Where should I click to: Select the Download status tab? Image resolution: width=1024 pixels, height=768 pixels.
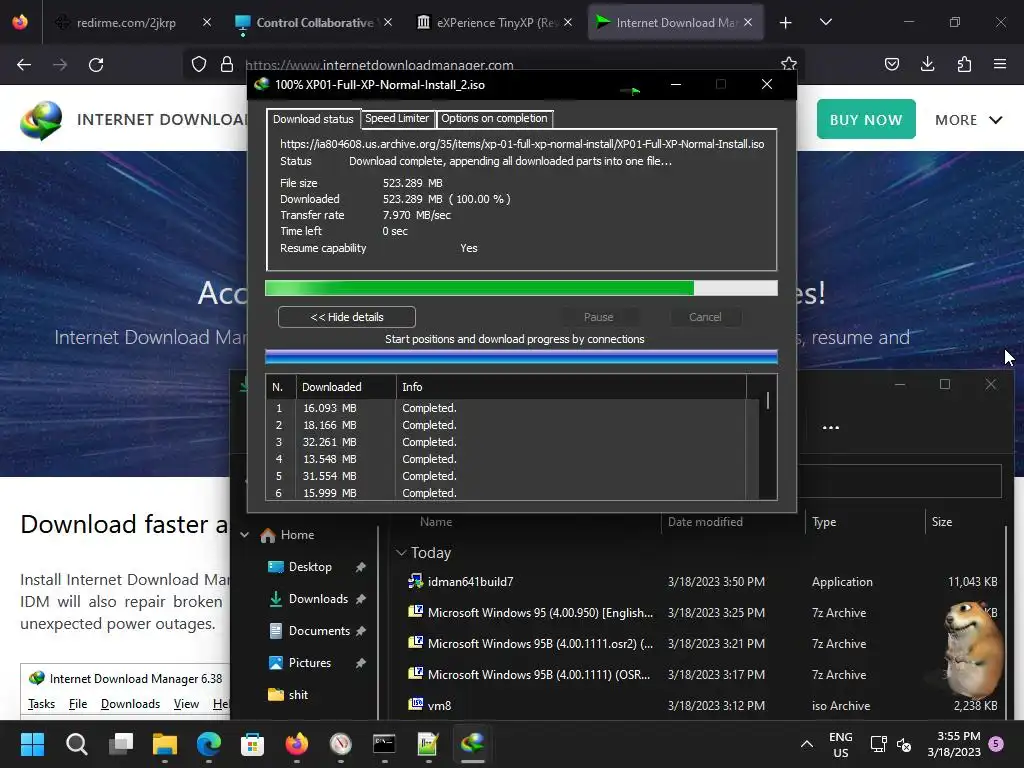pyautogui.click(x=313, y=119)
